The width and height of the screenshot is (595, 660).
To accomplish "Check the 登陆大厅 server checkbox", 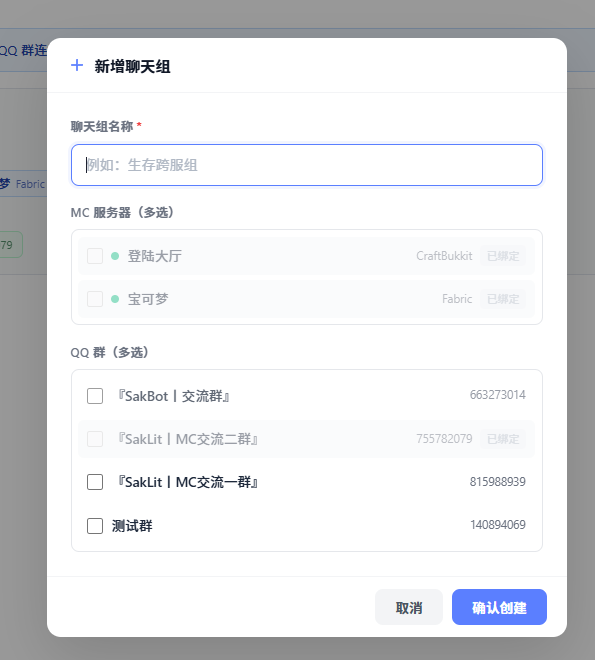I will pos(95,256).
